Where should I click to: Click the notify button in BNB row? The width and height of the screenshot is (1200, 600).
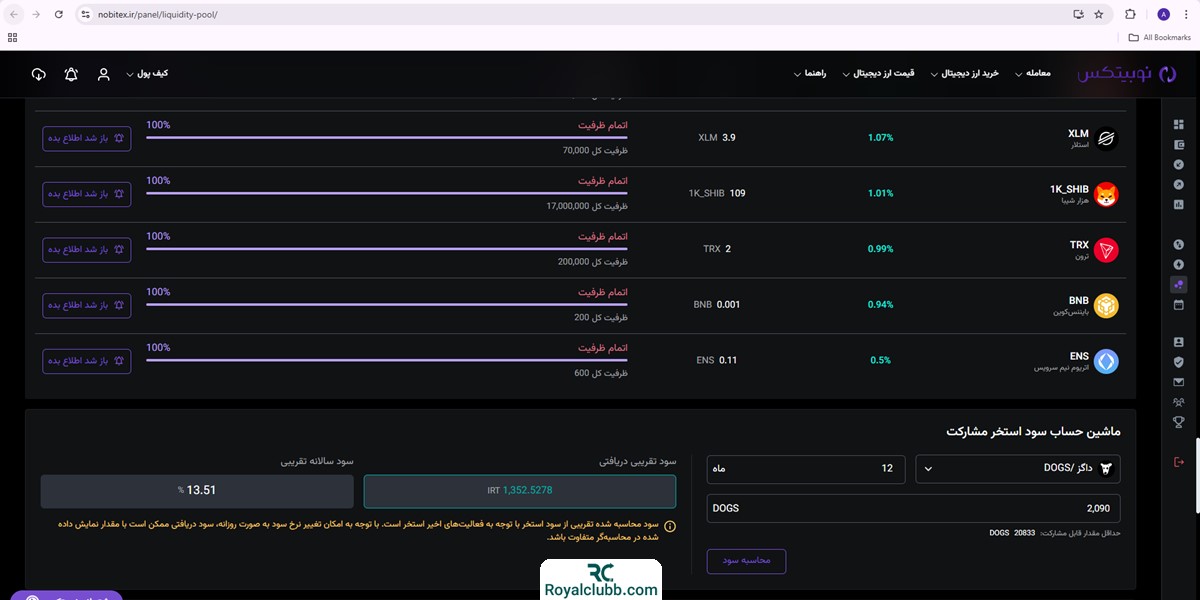pyautogui.click(x=86, y=305)
